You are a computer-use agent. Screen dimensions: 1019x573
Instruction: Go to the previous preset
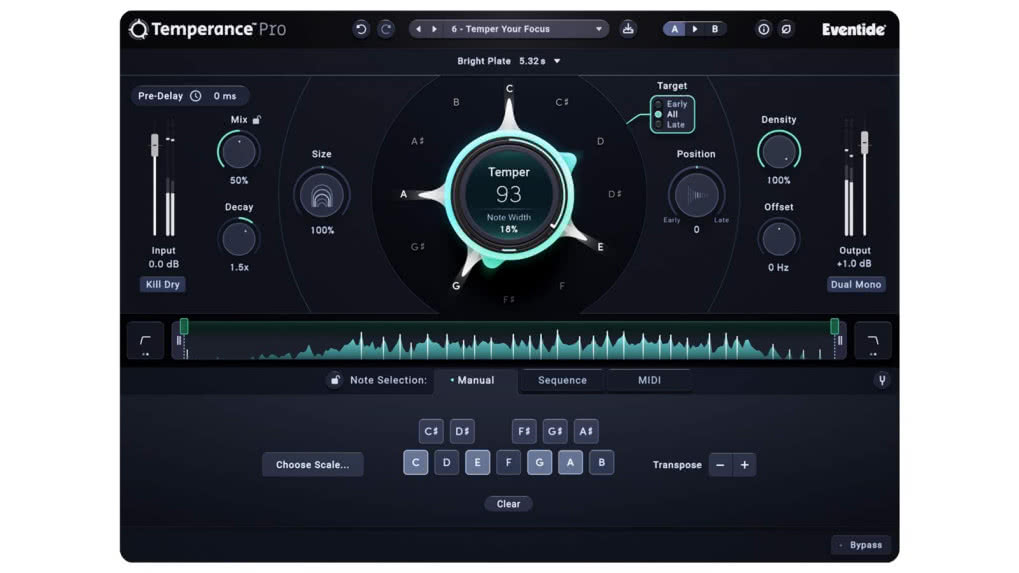pyautogui.click(x=419, y=29)
